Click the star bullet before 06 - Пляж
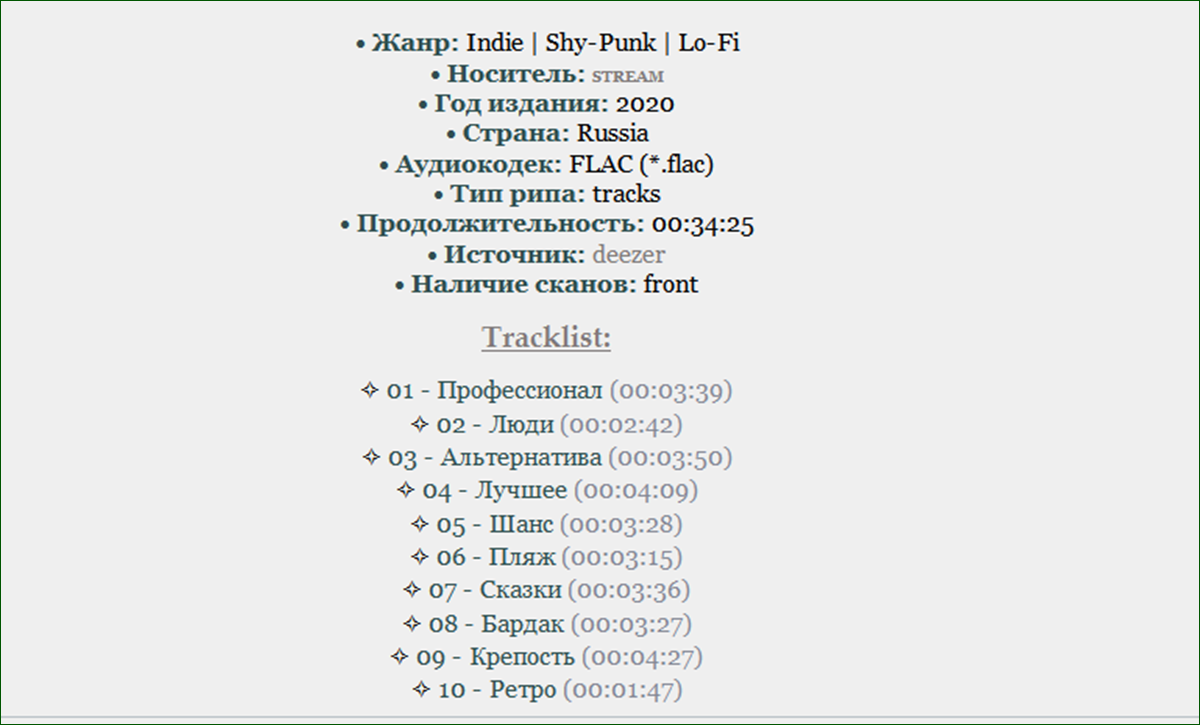 [x=420, y=556]
